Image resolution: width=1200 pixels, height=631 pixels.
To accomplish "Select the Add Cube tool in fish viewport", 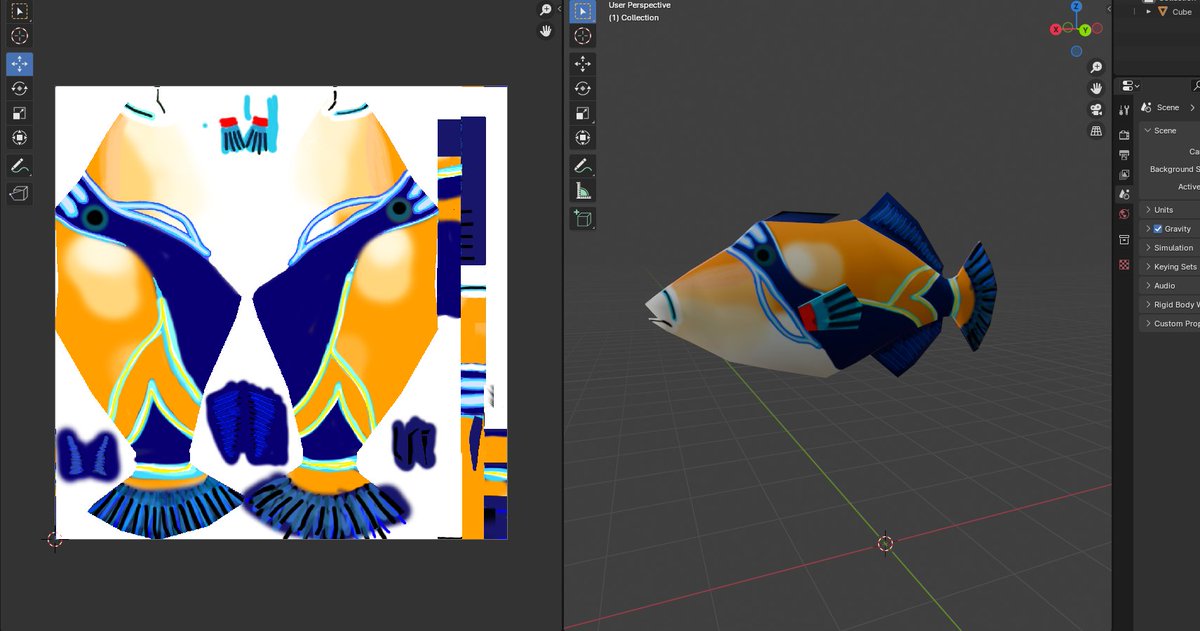I will (x=583, y=218).
